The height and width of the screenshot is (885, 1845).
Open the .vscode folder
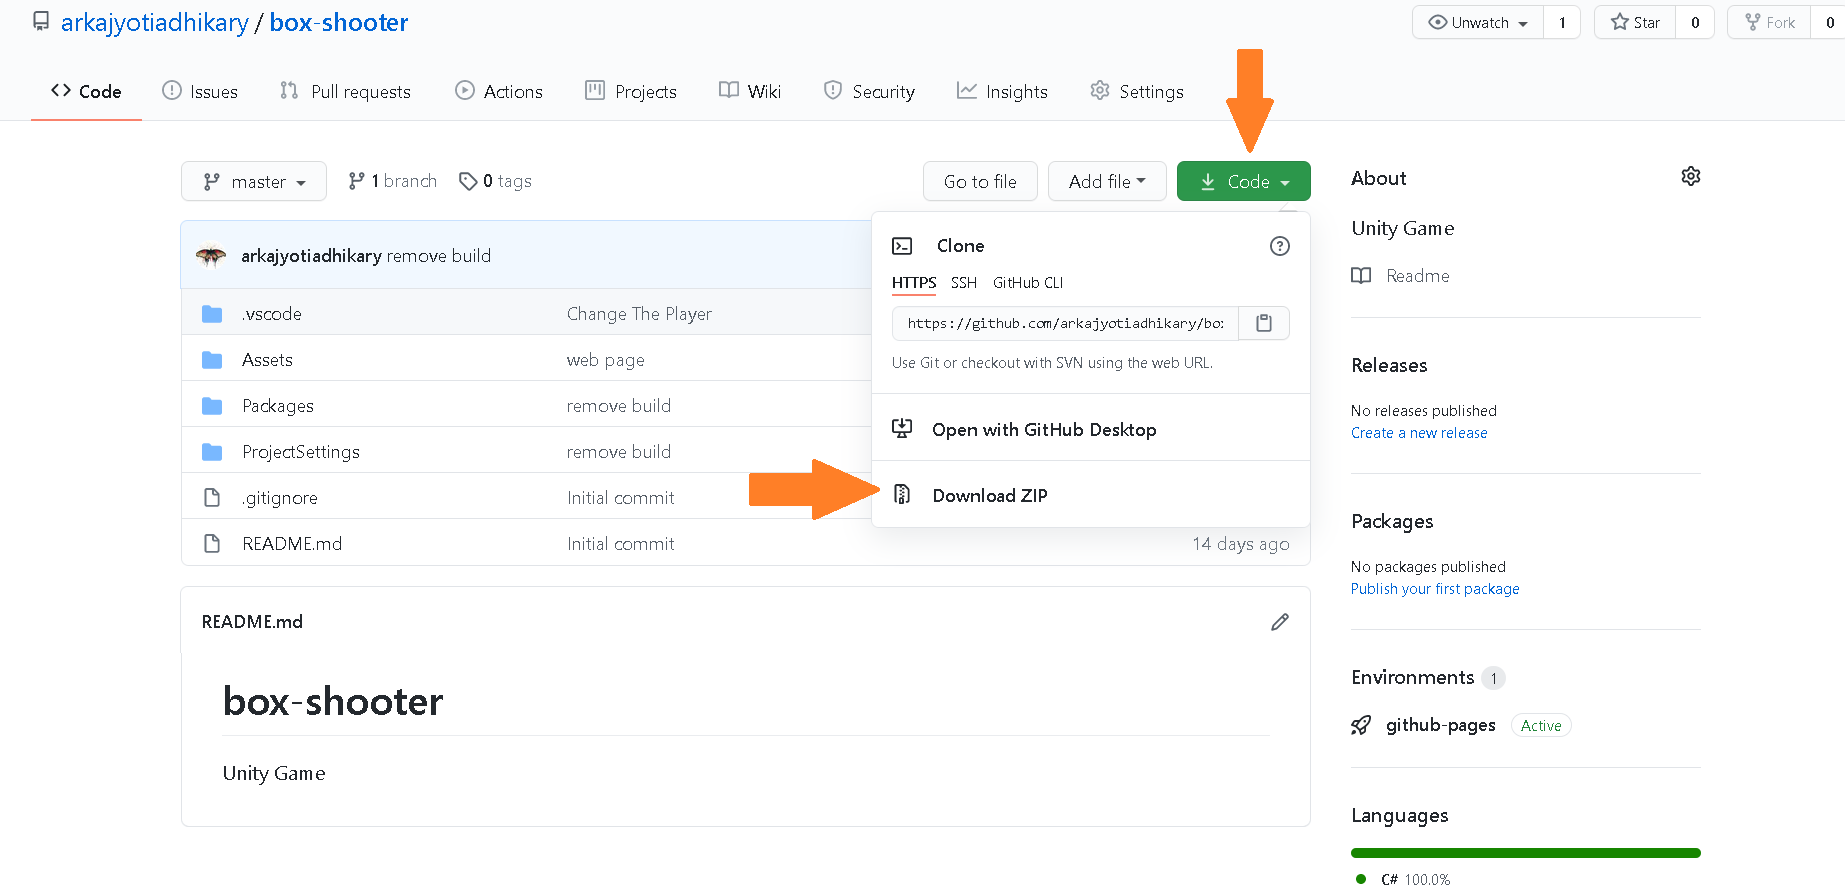coord(272,314)
